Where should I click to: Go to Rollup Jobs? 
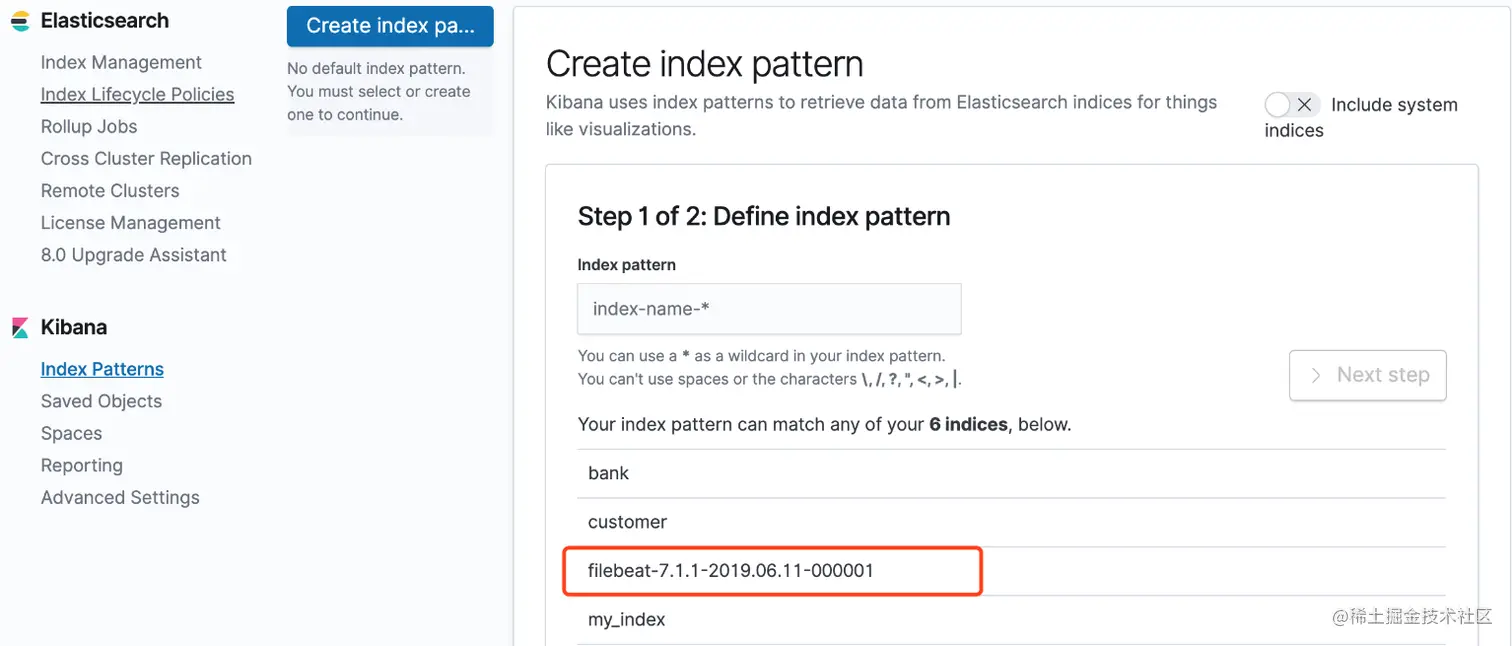point(89,127)
